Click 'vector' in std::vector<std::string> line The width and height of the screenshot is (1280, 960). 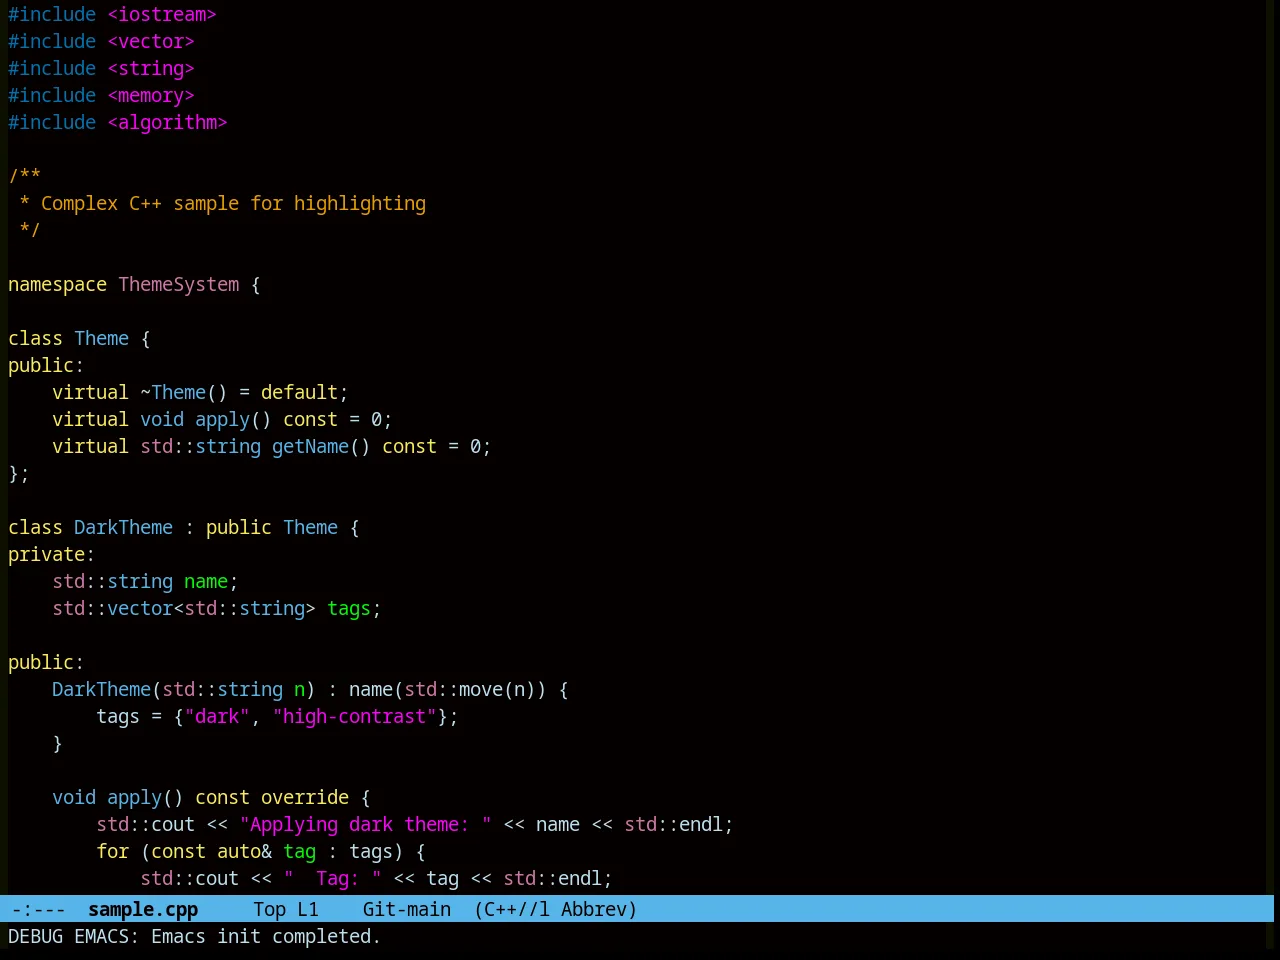click(x=140, y=608)
